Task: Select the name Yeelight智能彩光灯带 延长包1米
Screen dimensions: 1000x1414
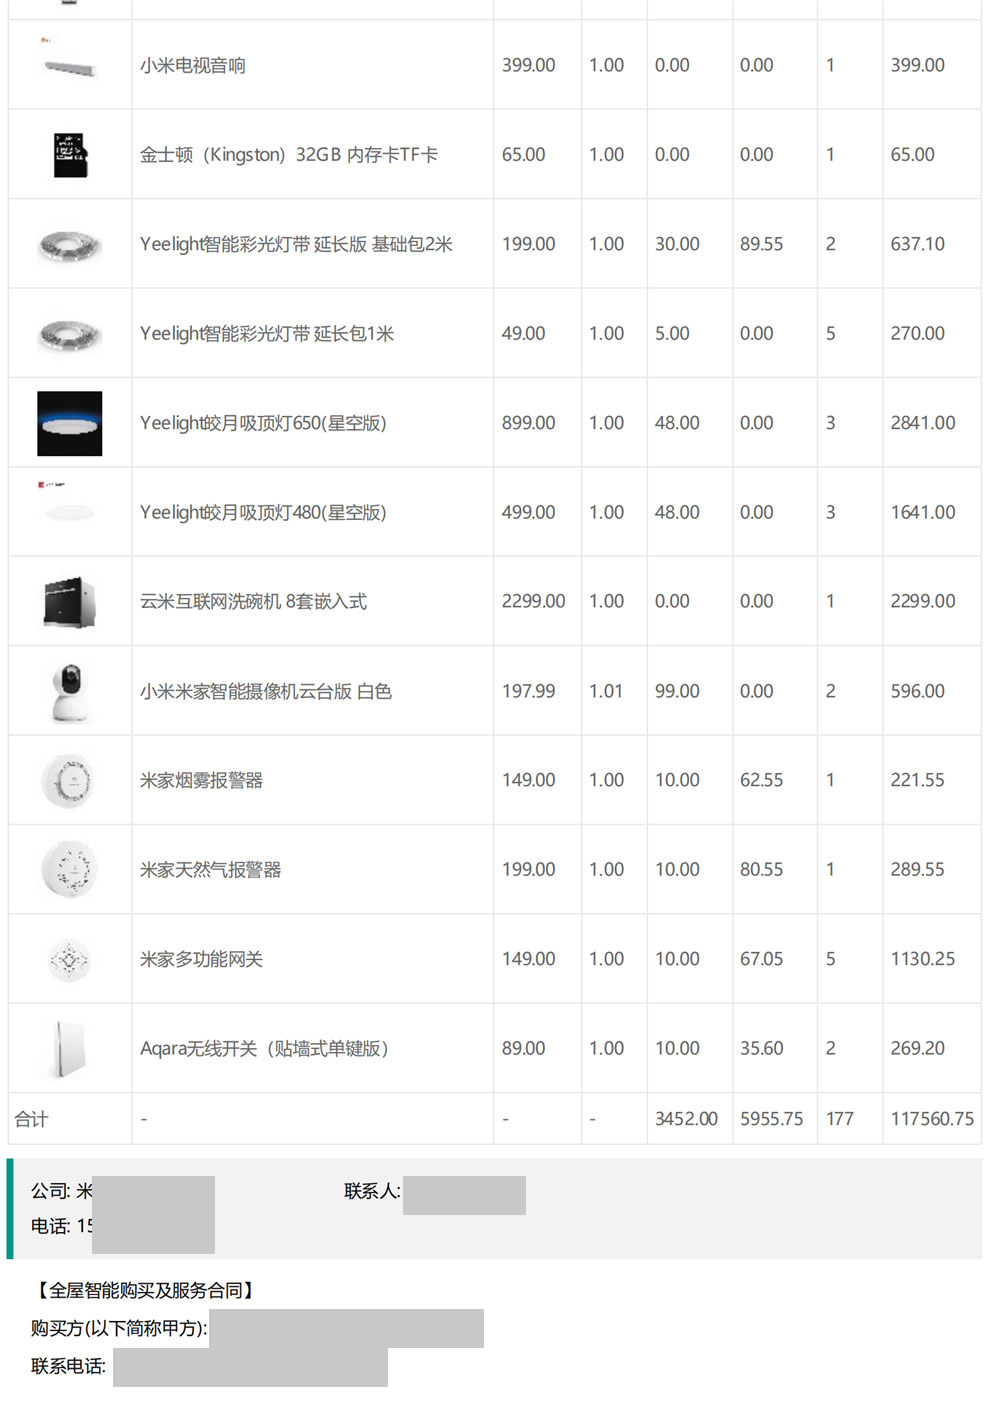Action: pos(267,334)
